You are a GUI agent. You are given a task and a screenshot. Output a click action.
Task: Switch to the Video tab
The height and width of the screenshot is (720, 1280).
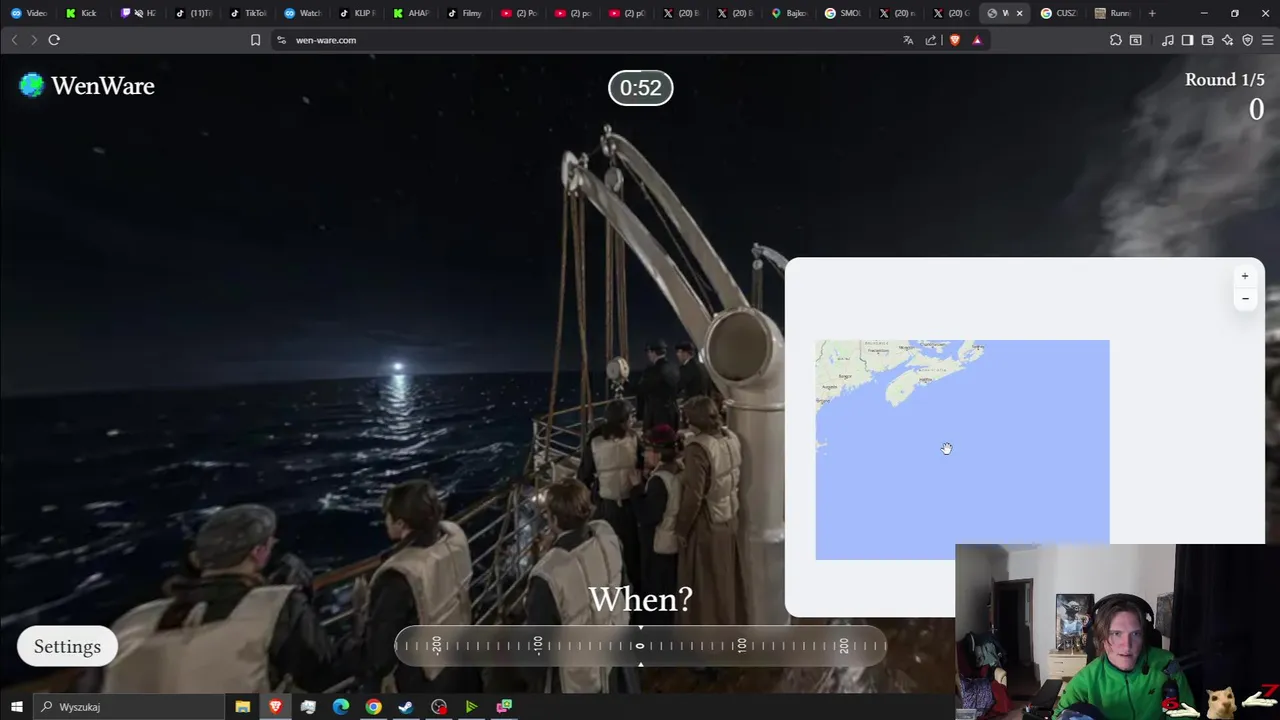(30, 13)
